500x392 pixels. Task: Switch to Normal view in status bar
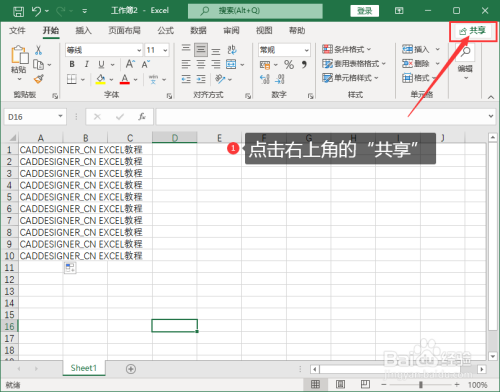point(315,384)
